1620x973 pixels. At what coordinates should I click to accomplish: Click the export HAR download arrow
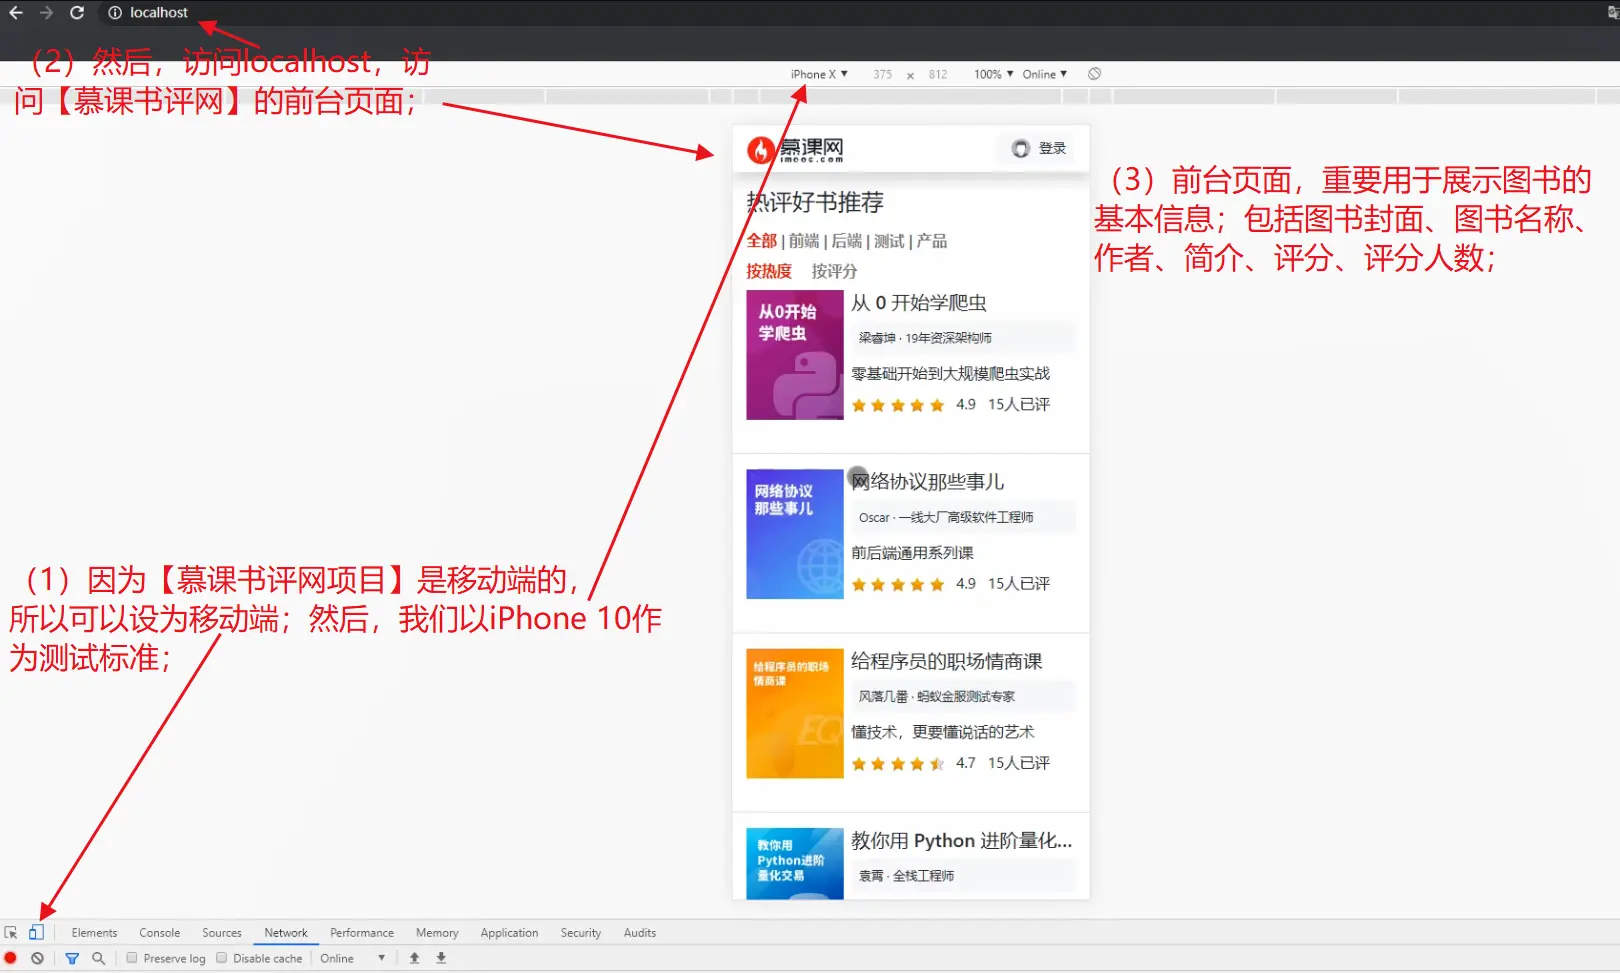click(x=441, y=958)
